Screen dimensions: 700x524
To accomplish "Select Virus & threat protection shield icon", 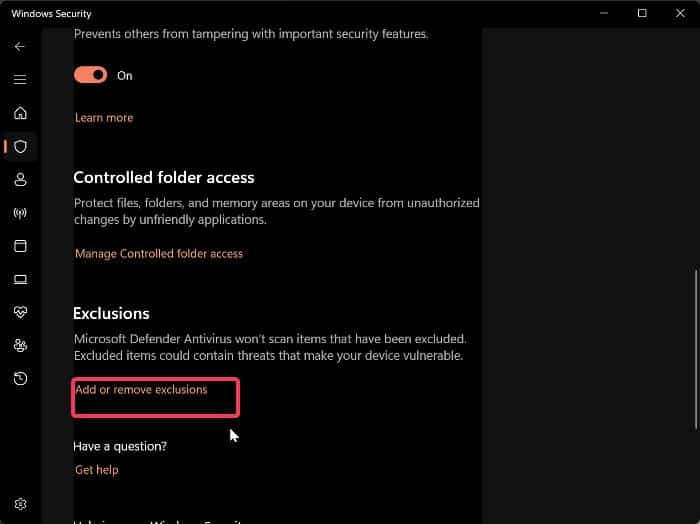I will click(20, 147).
